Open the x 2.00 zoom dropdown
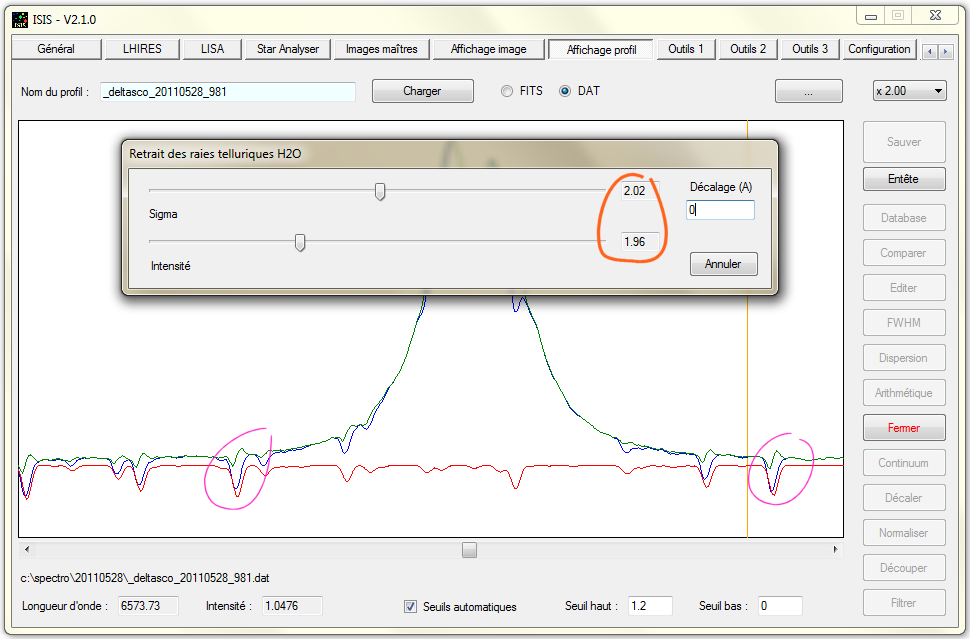 [908, 91]
